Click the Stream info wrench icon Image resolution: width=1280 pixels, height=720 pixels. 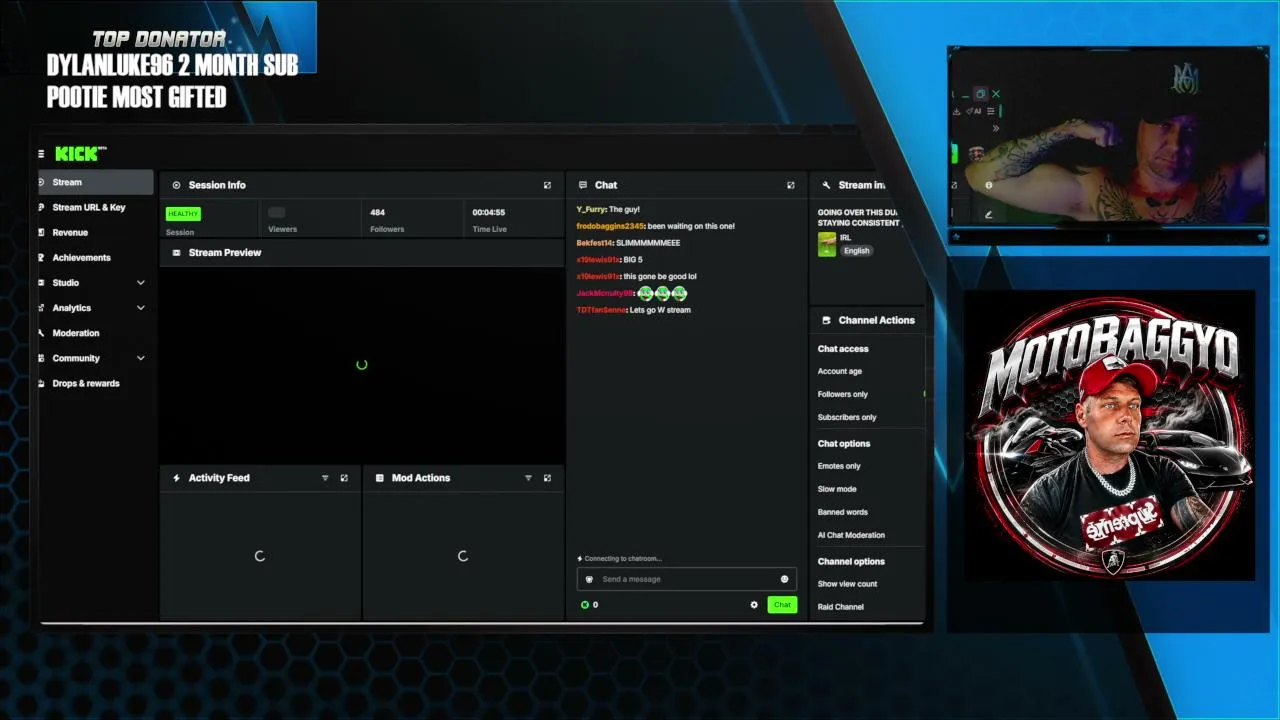826,185
